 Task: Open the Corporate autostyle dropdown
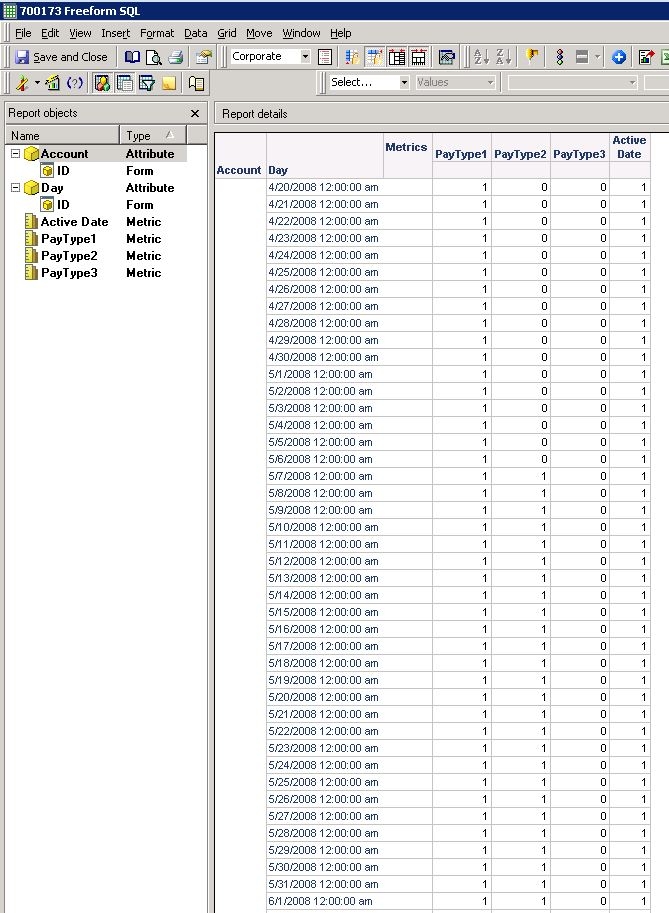[305, 56]
